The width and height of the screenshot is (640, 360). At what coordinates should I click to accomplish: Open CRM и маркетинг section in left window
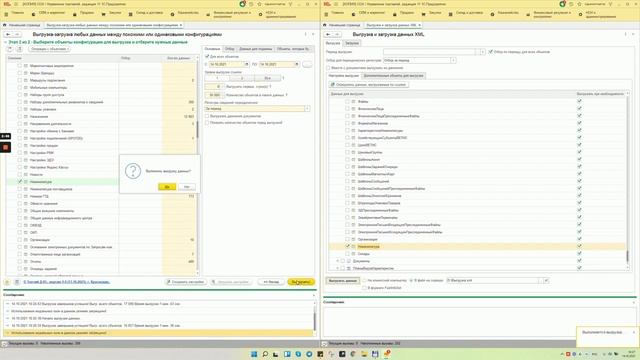48,13
